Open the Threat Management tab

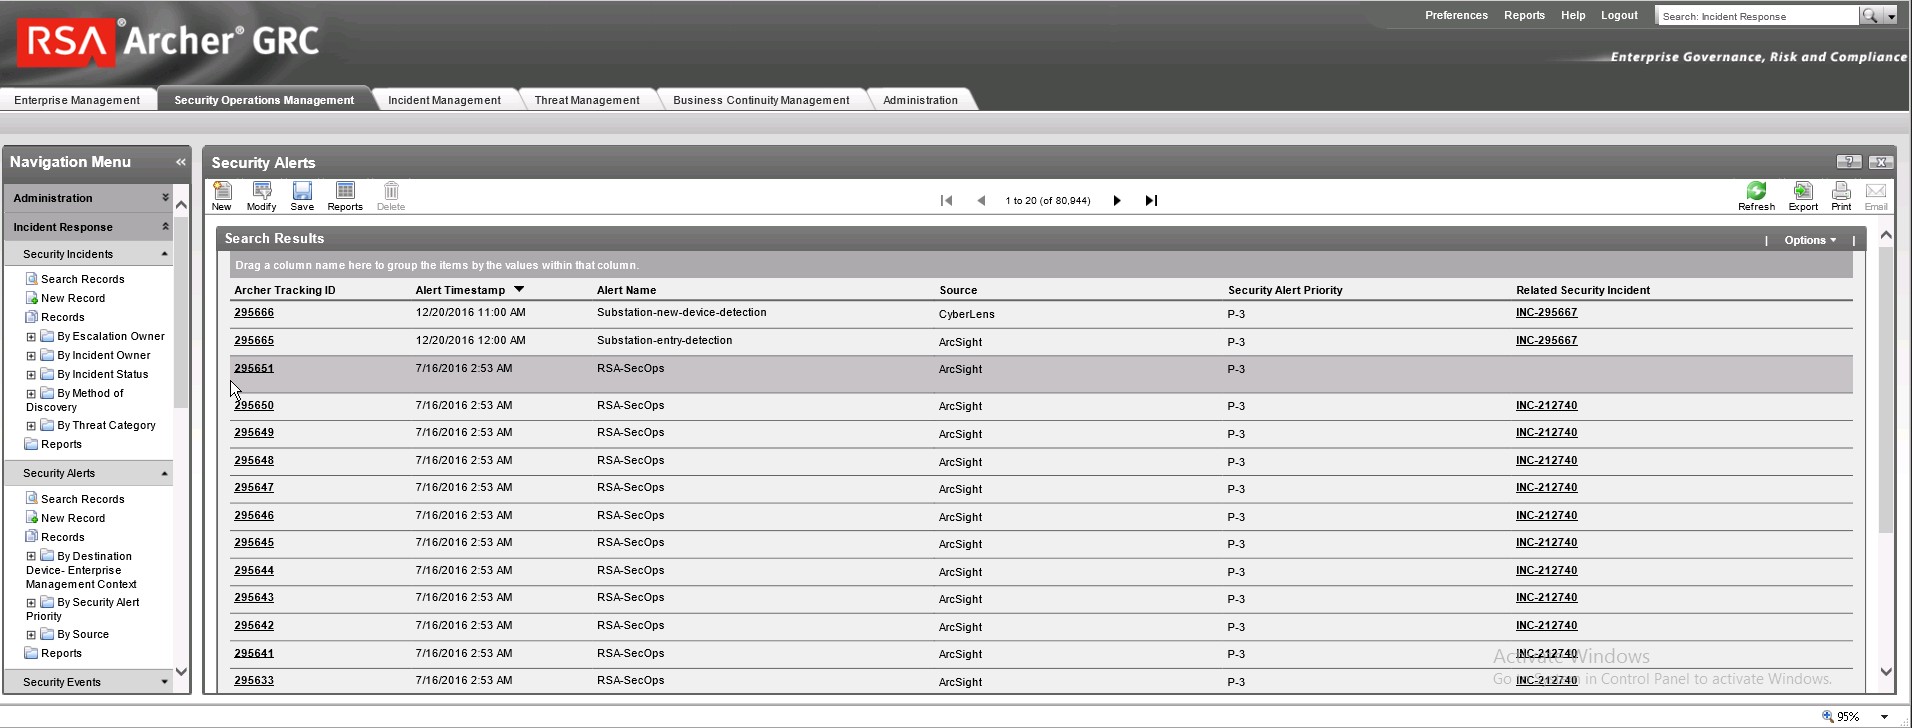click(587, 100)
